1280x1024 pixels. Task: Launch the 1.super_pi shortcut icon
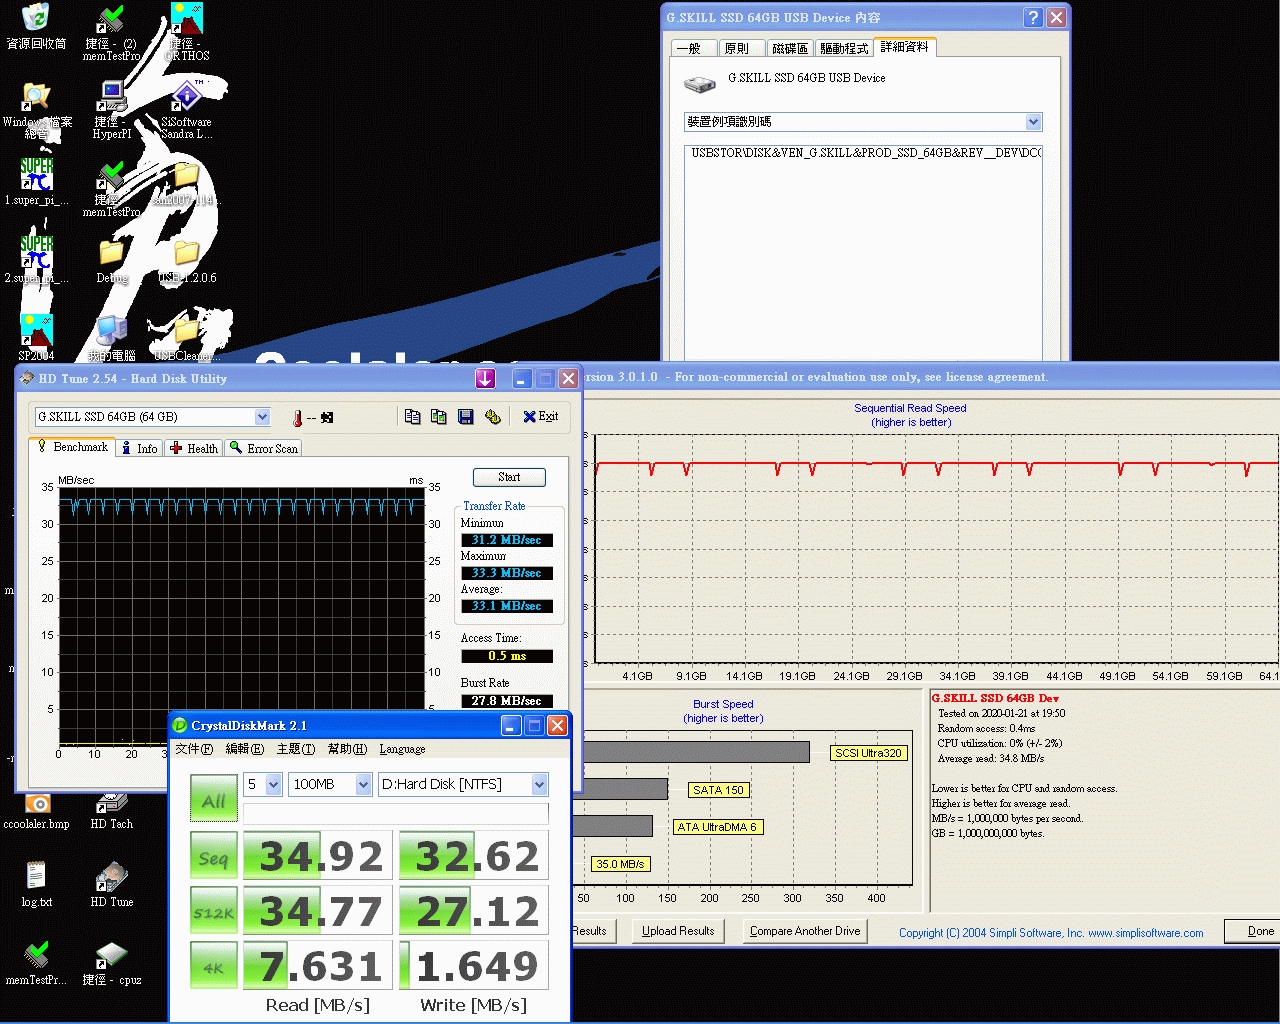tap(36, 174)
